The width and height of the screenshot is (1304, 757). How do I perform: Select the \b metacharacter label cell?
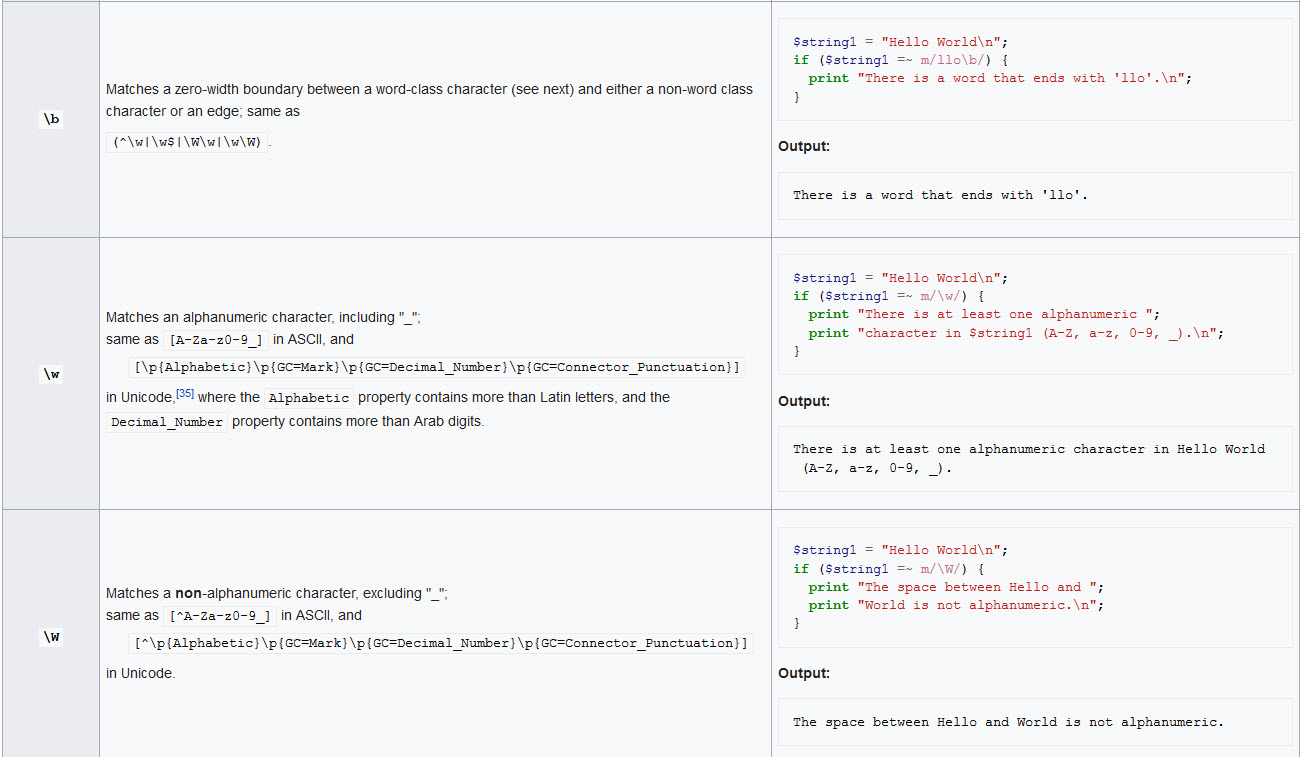(50, 119)
